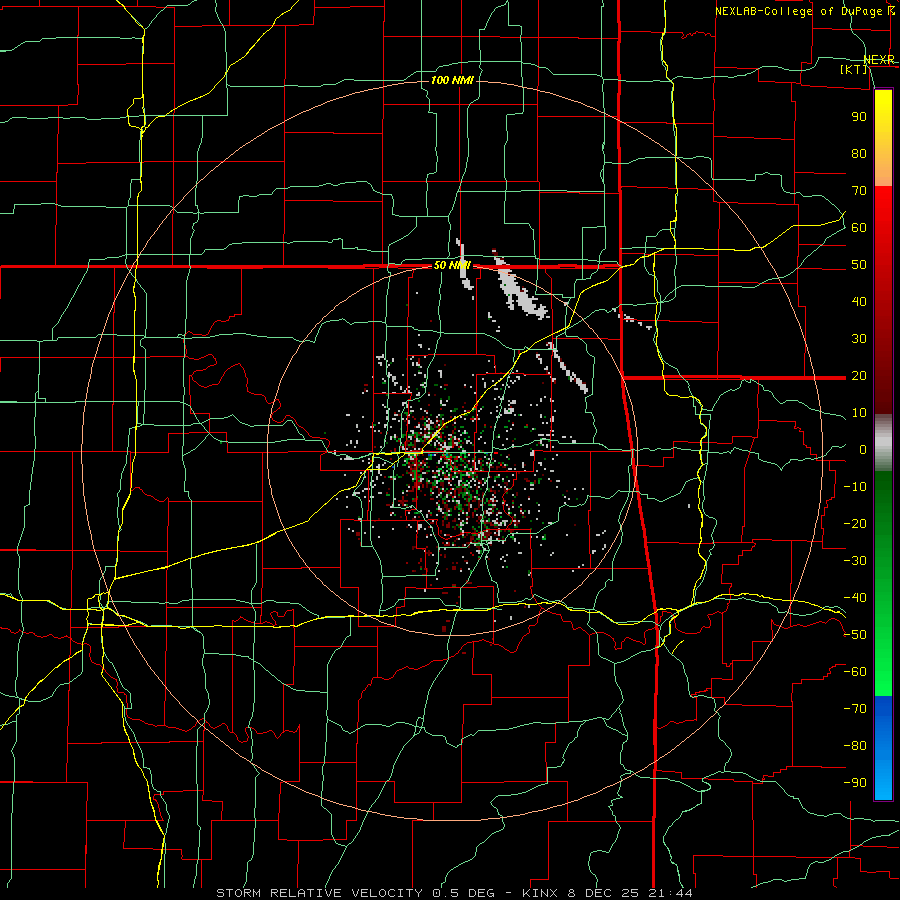The height and width of the screenshot is (900, 900).
Task: Click the -70 value on the velocity scale
Action: click(x=855, y=709)
